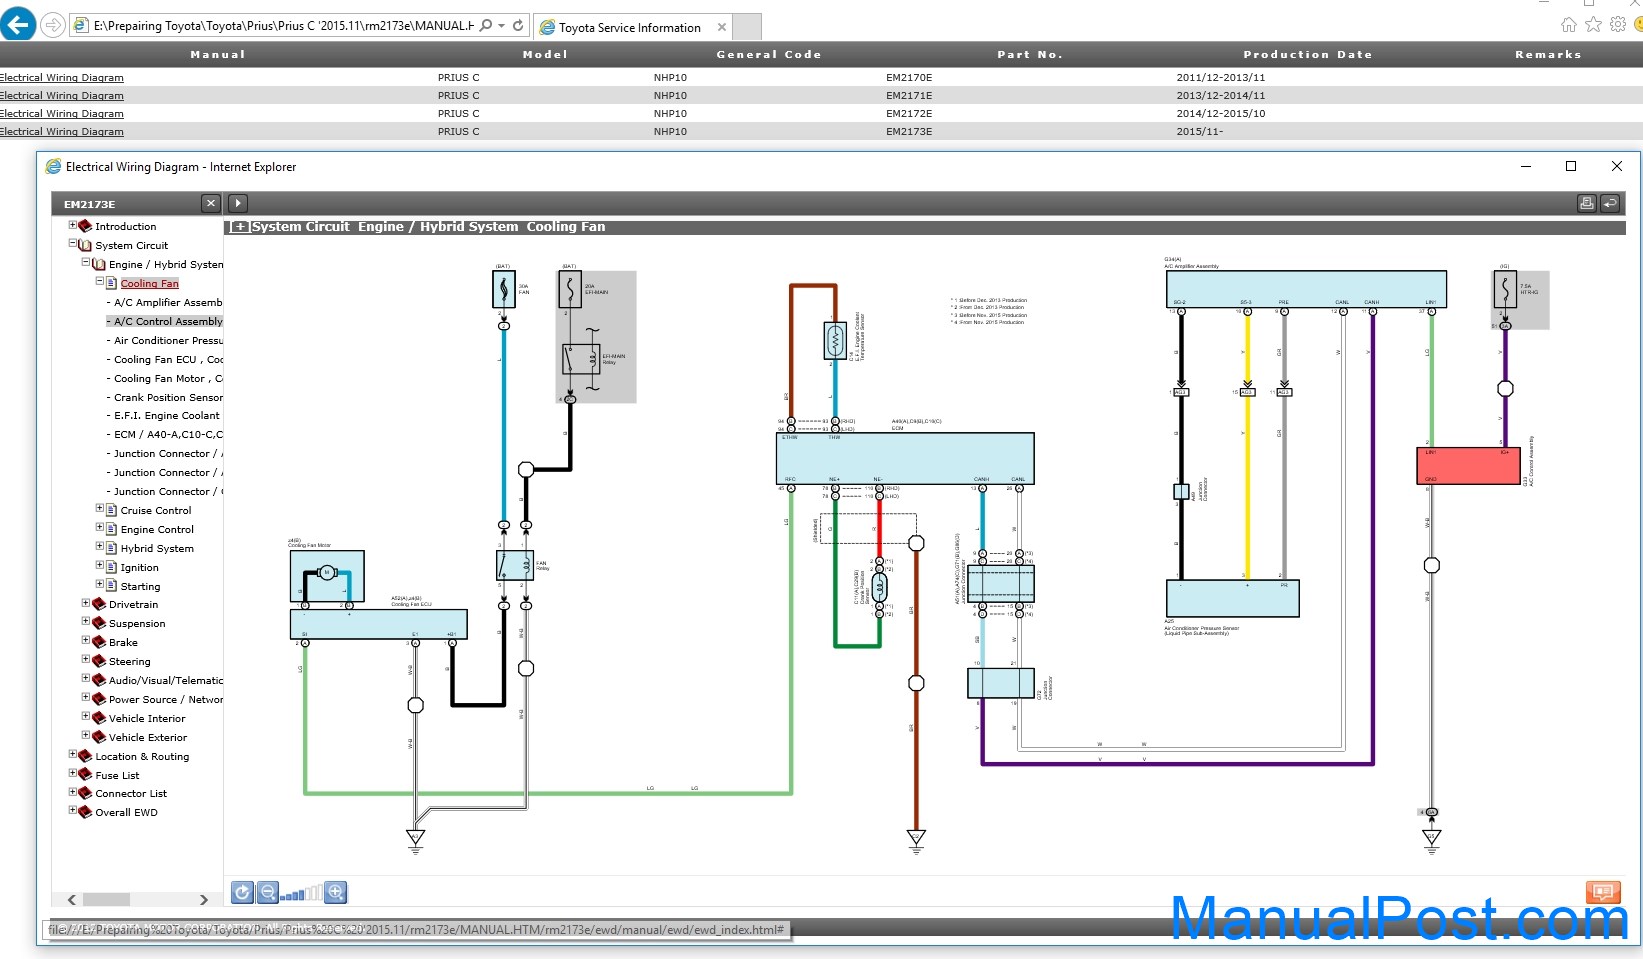Expand the Brake section
The height and width of the screenshot is (959, 1643).
86,640
